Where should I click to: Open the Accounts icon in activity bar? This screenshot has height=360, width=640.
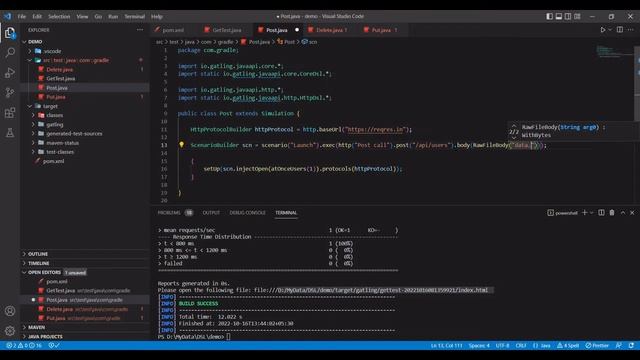coord(10,311)
